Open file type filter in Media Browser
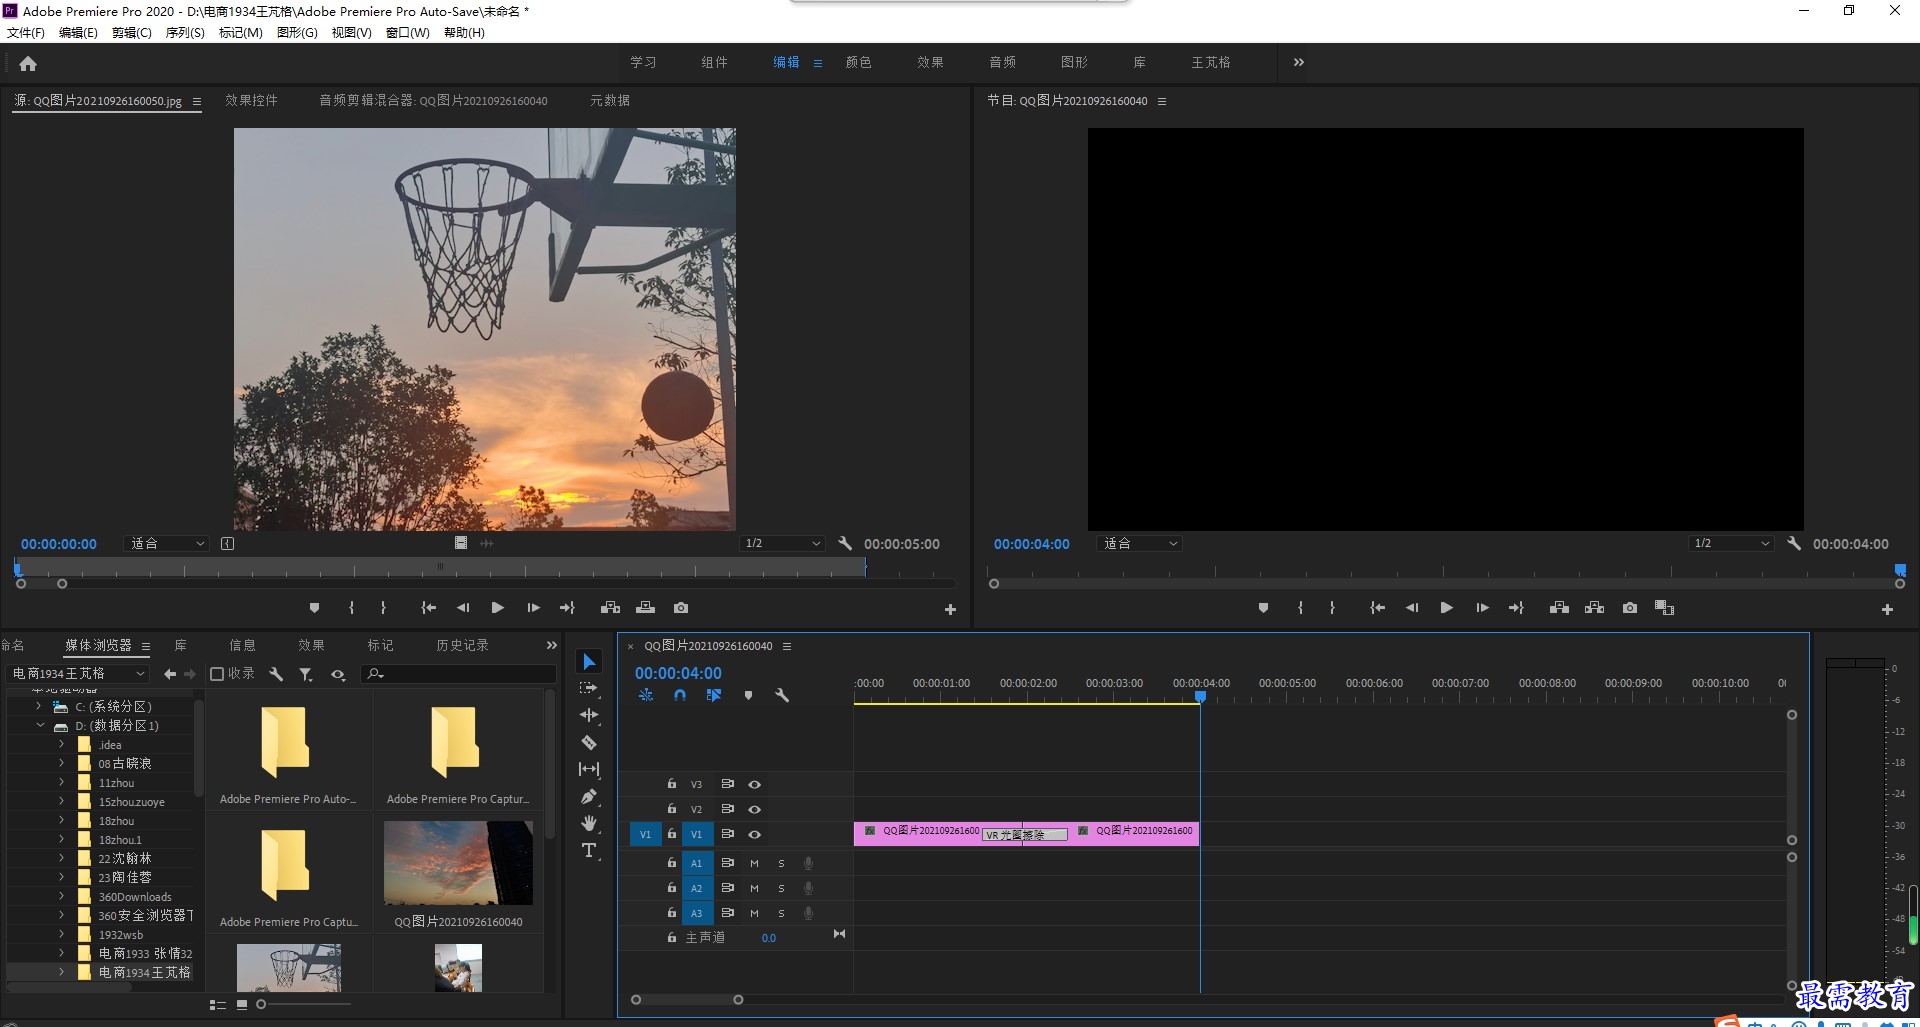Image resolution: width=1920 pixels, height=1027 pixels. pos(306,674)
